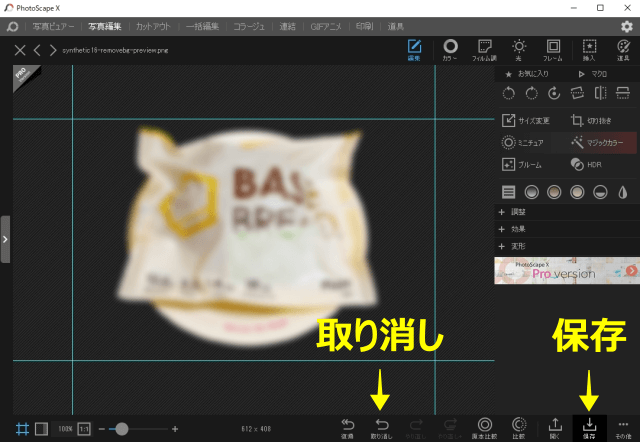This screenshot has height=442, width=640.
Task: Switch to the コラージュ (Collage) tab
Action: tap(249, 27)
